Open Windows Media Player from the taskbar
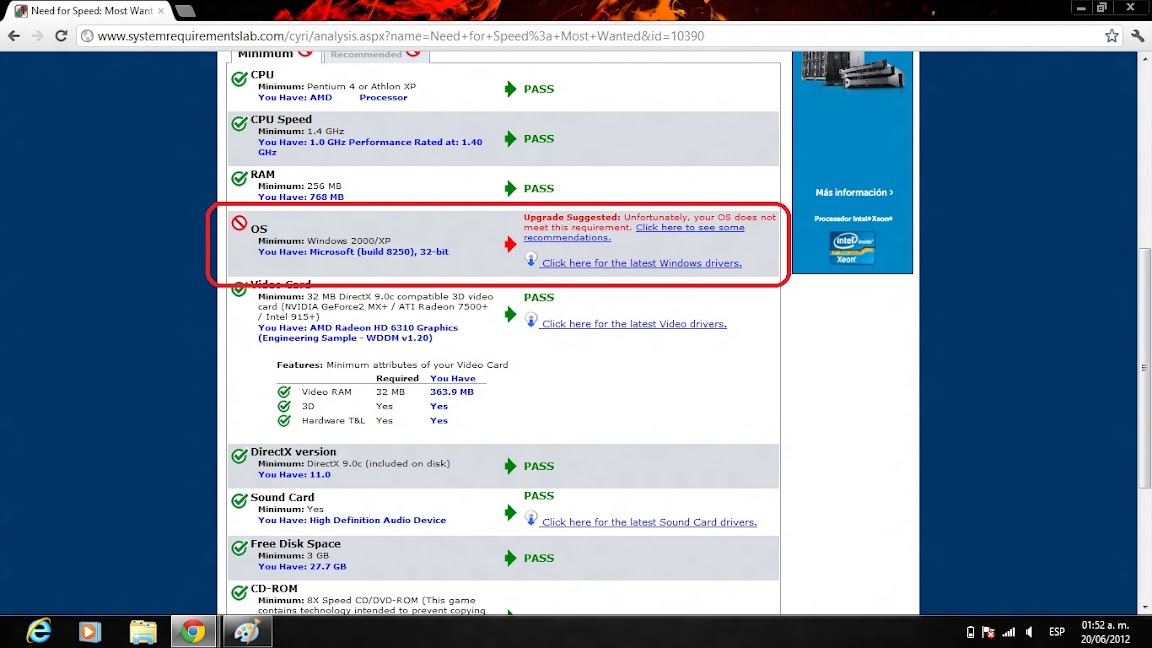This screenshot has height=648, width=1152. click(x=90, y=632)
